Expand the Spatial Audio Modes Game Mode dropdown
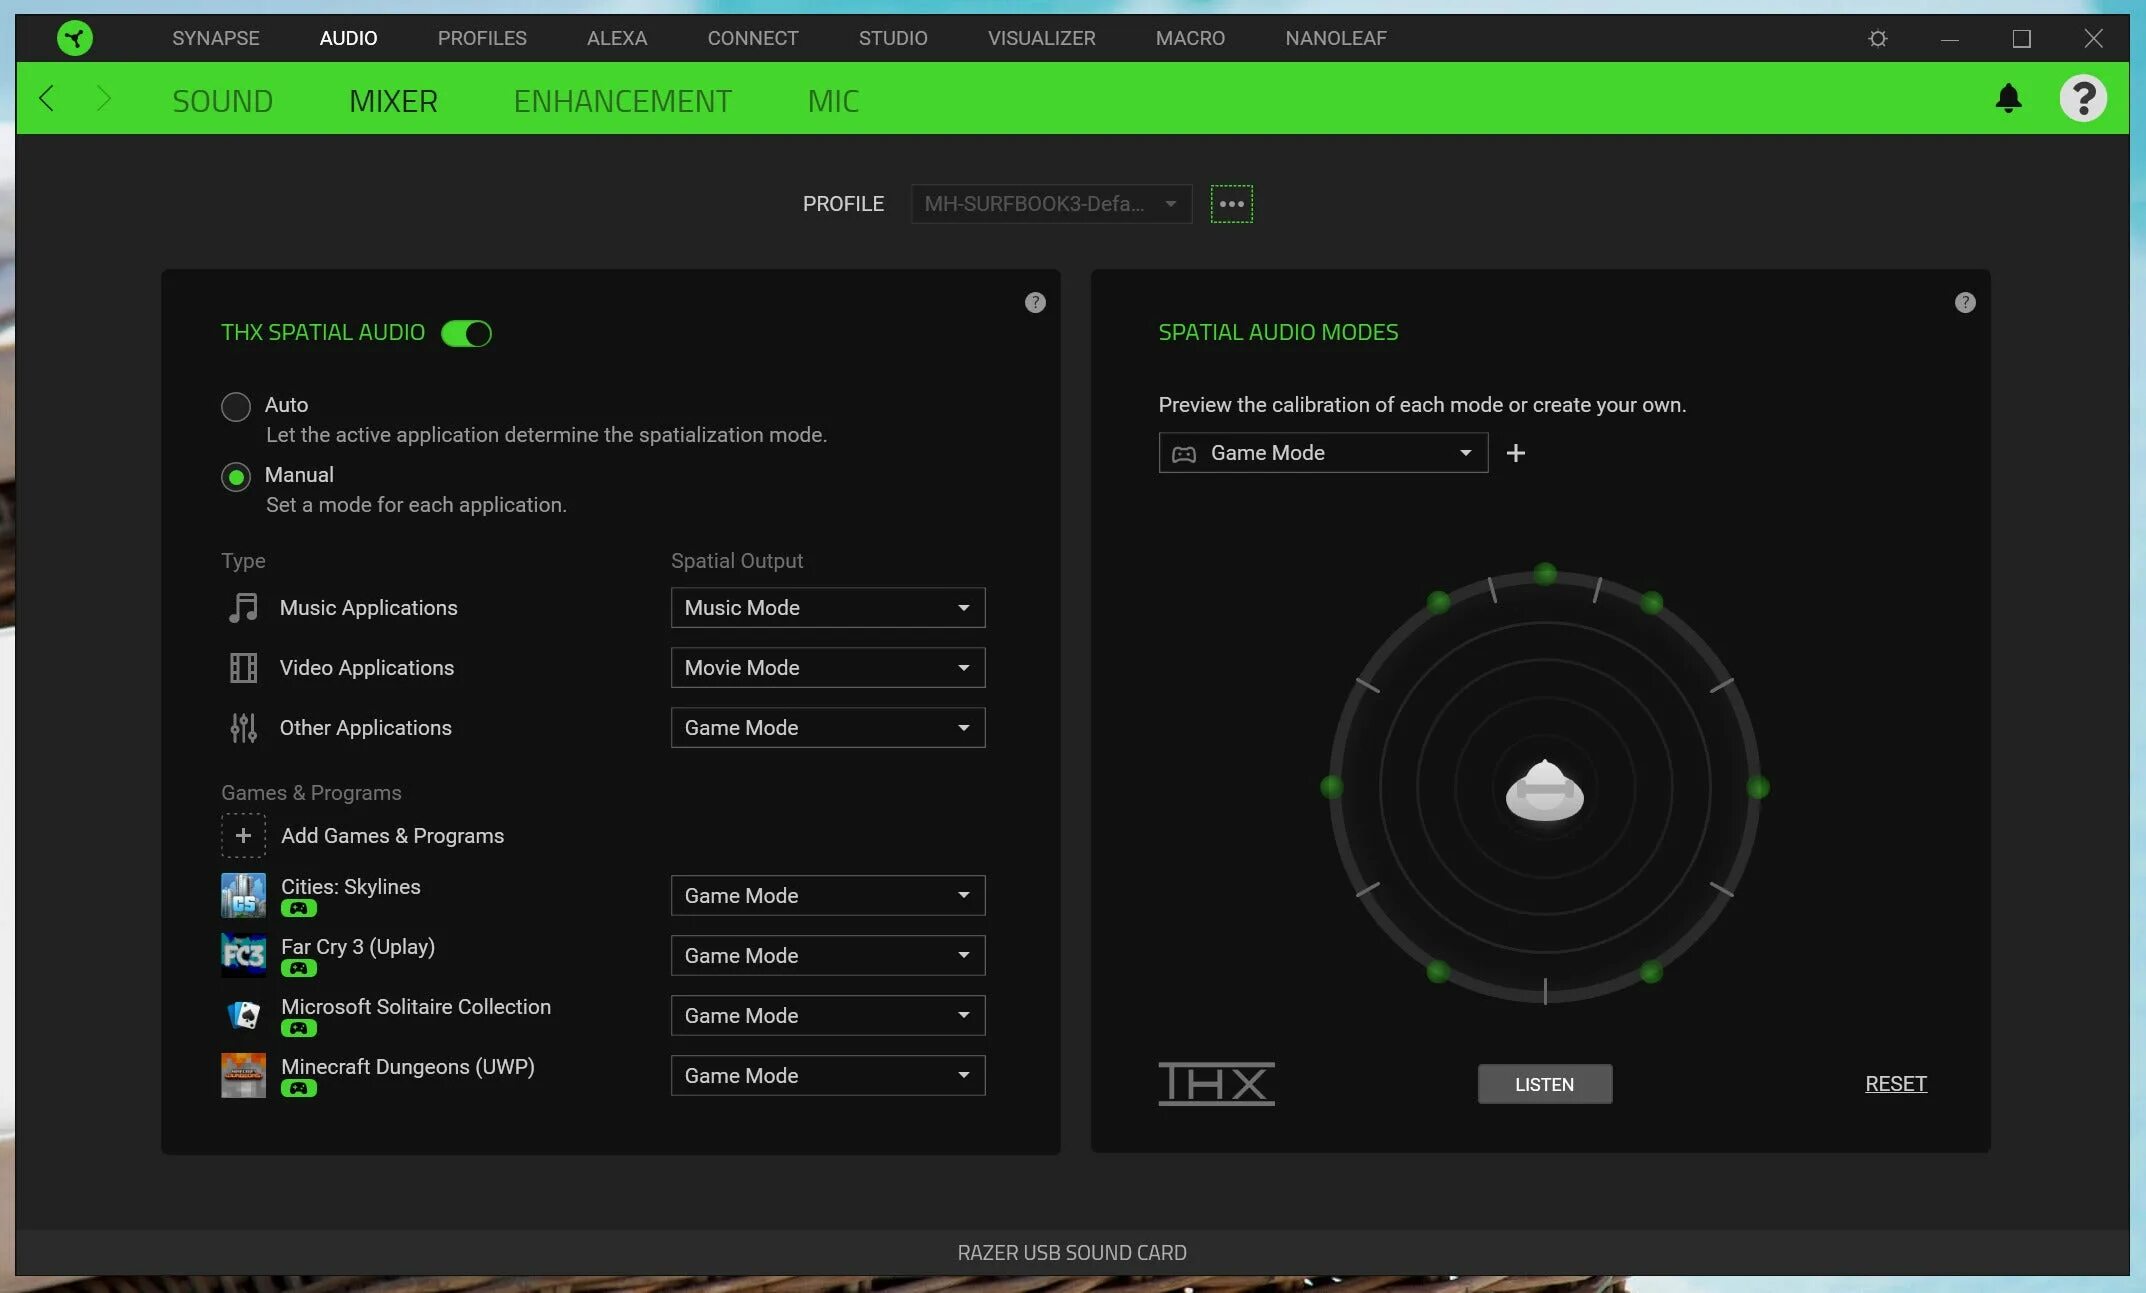The width and height of the screenshot is (2146, 1293). click(1322, 453)
